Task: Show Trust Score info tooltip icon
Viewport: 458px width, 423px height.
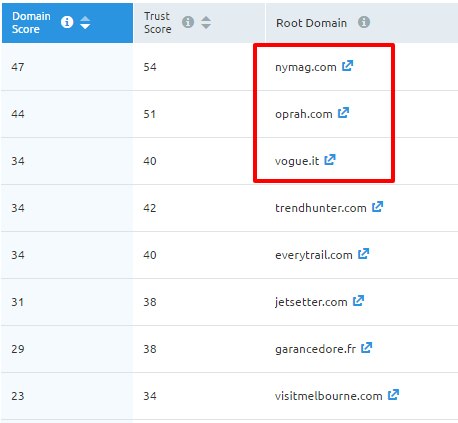Action: [x=188, y=22]
